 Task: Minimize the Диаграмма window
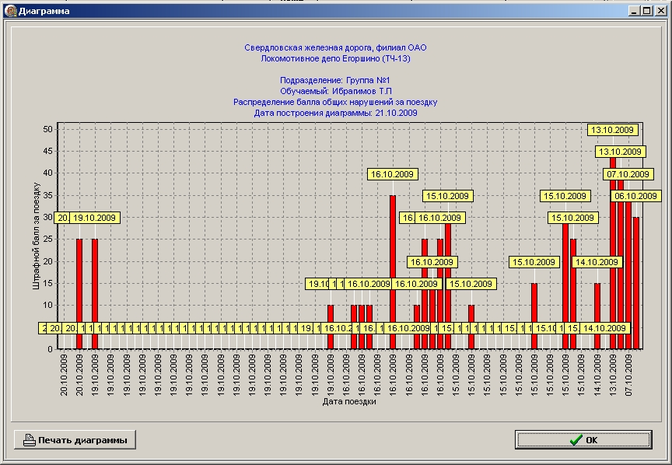[636, 7]
